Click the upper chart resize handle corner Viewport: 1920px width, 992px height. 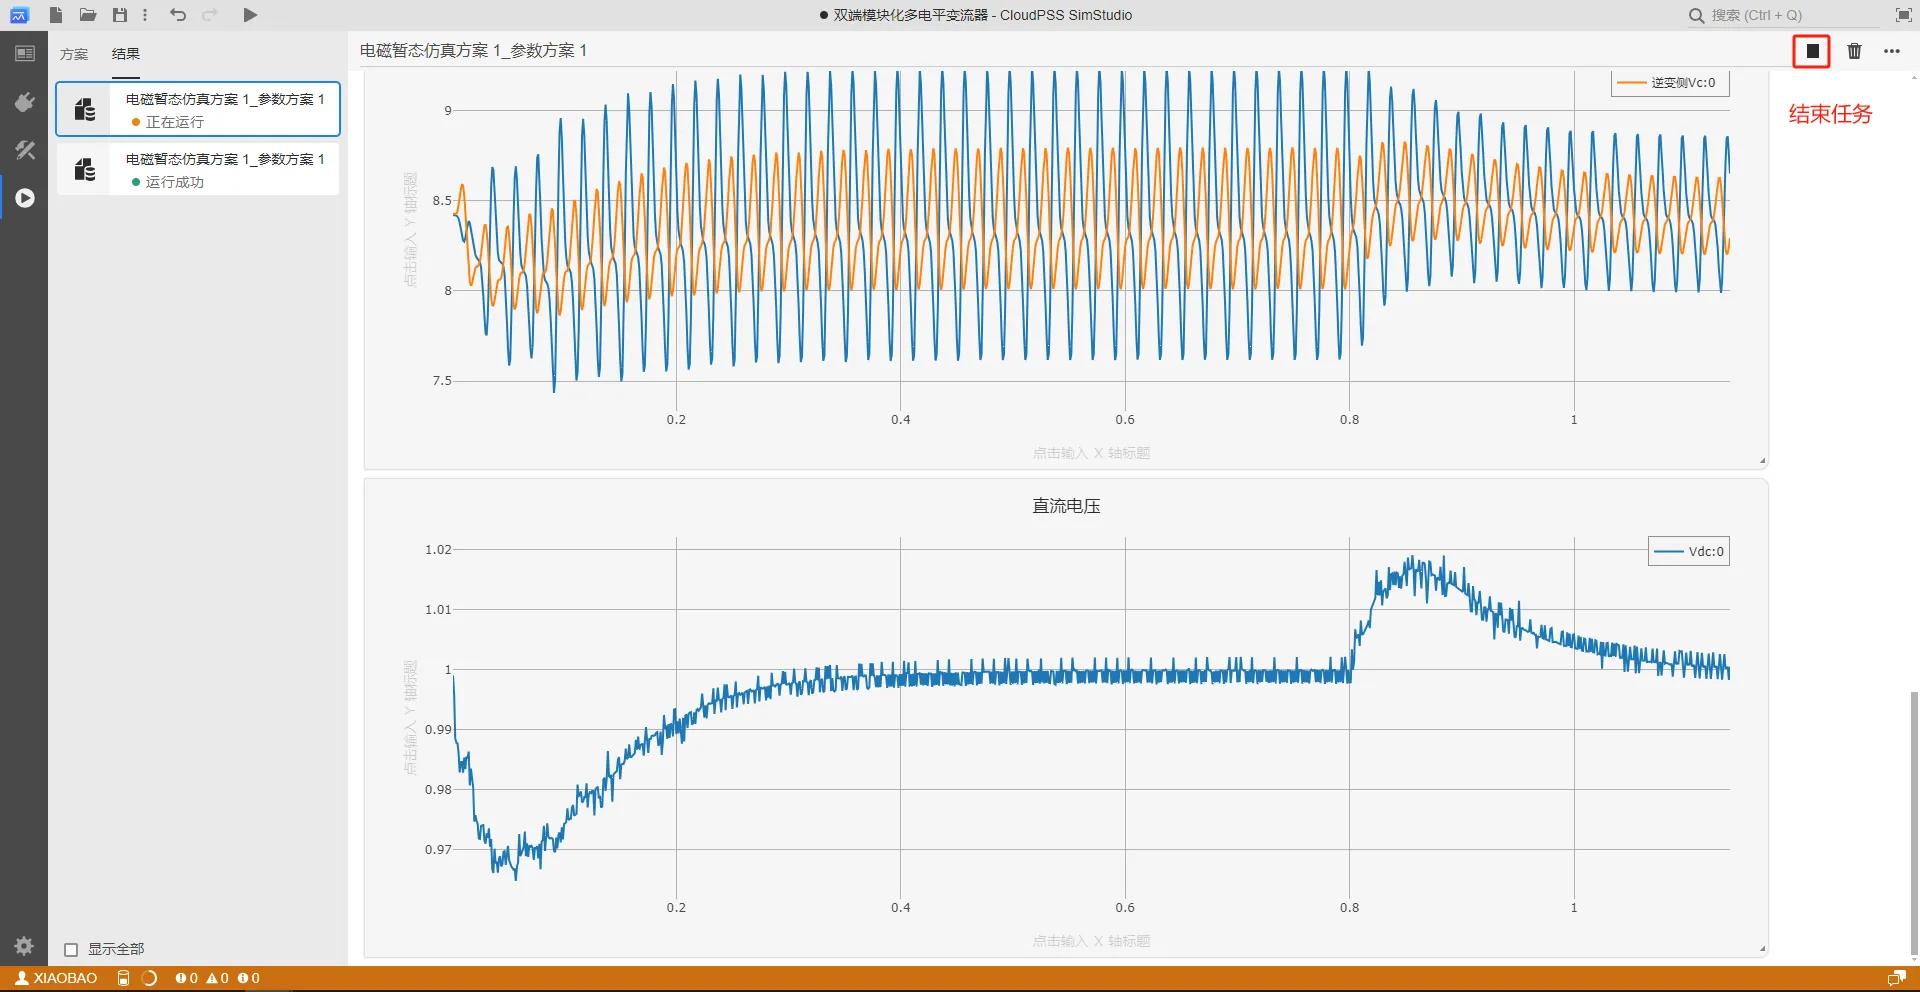pyautogui.click(x=1762, y=461)
